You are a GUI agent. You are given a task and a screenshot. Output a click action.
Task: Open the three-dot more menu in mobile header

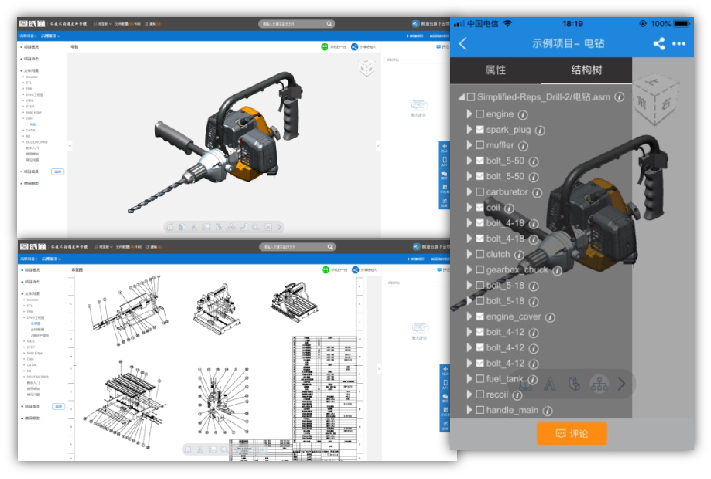pos(679,44)
